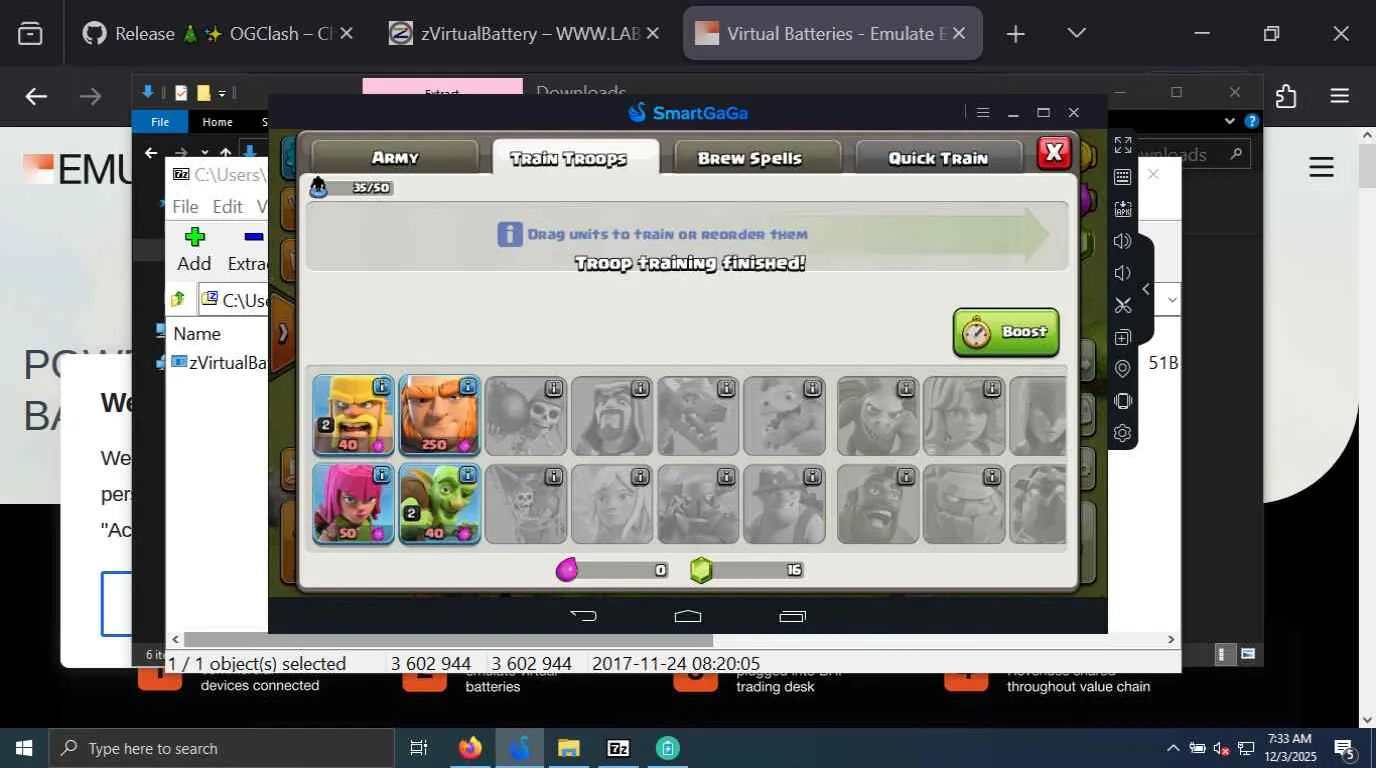
Task: Switch to the Release OGClash browser tab
Action: click(218, 33)
